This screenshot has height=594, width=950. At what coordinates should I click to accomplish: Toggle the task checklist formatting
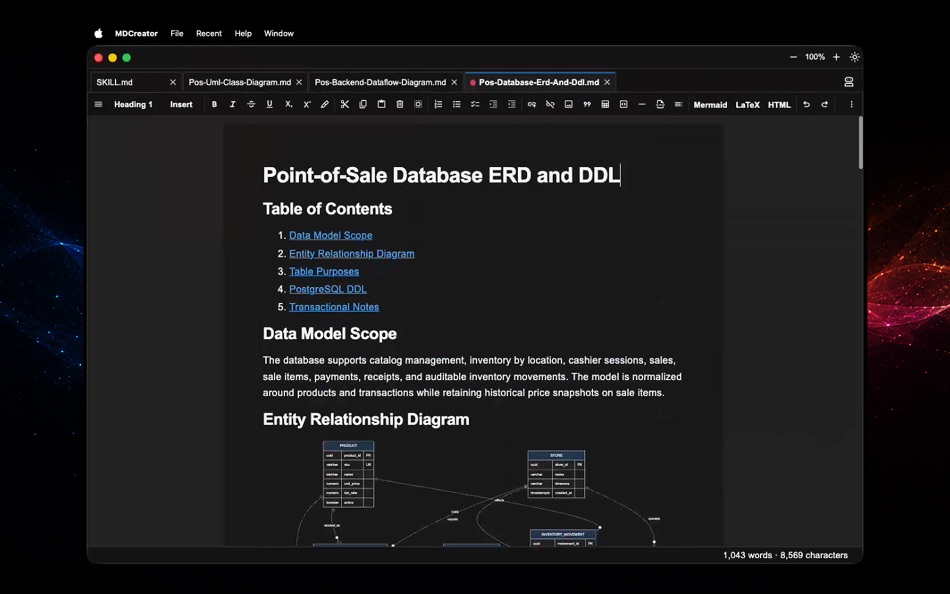(x=475, y=104)
